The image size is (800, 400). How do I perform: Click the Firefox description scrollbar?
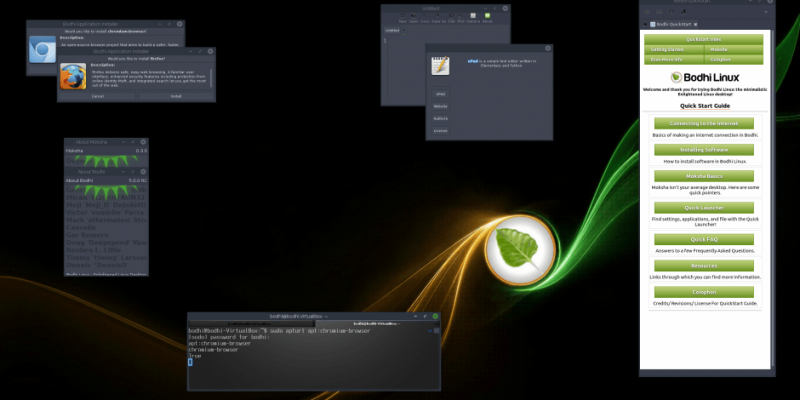coord(212,76)
